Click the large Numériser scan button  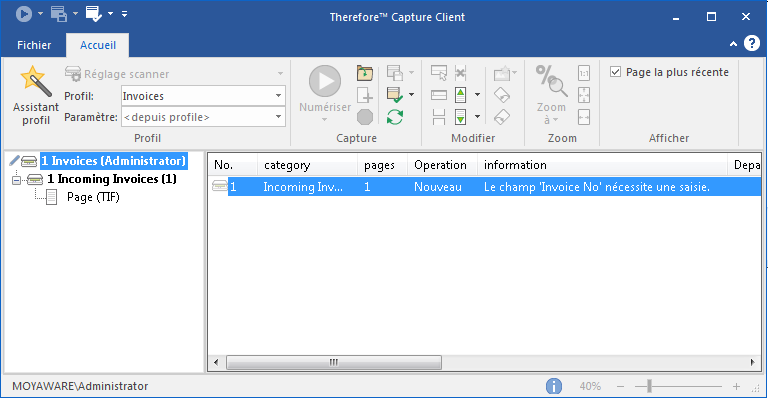[325, 81]
